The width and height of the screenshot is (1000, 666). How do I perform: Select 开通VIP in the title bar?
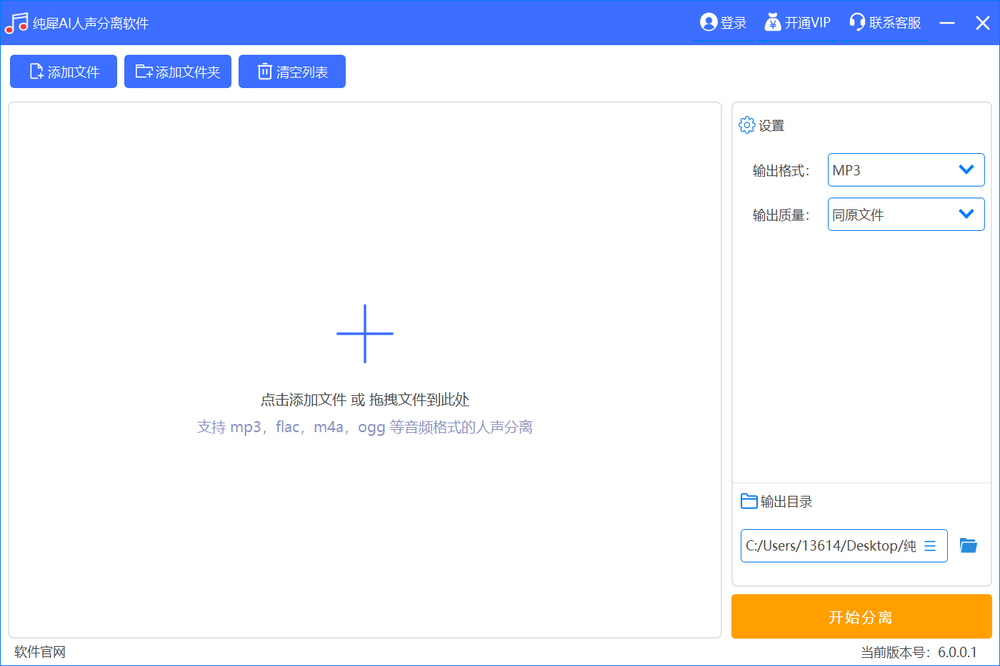(x=807, y=23)
